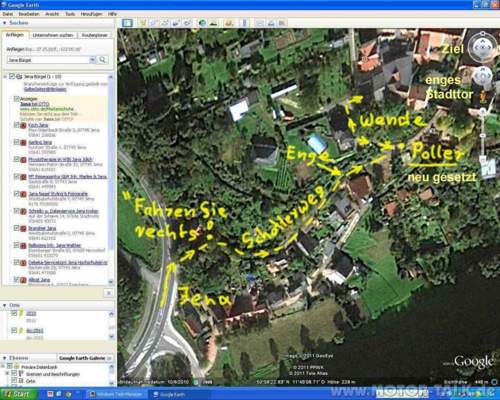
Task: Click the zoom slider on the map
Action: pyautogui.click(x=483, y=137)
